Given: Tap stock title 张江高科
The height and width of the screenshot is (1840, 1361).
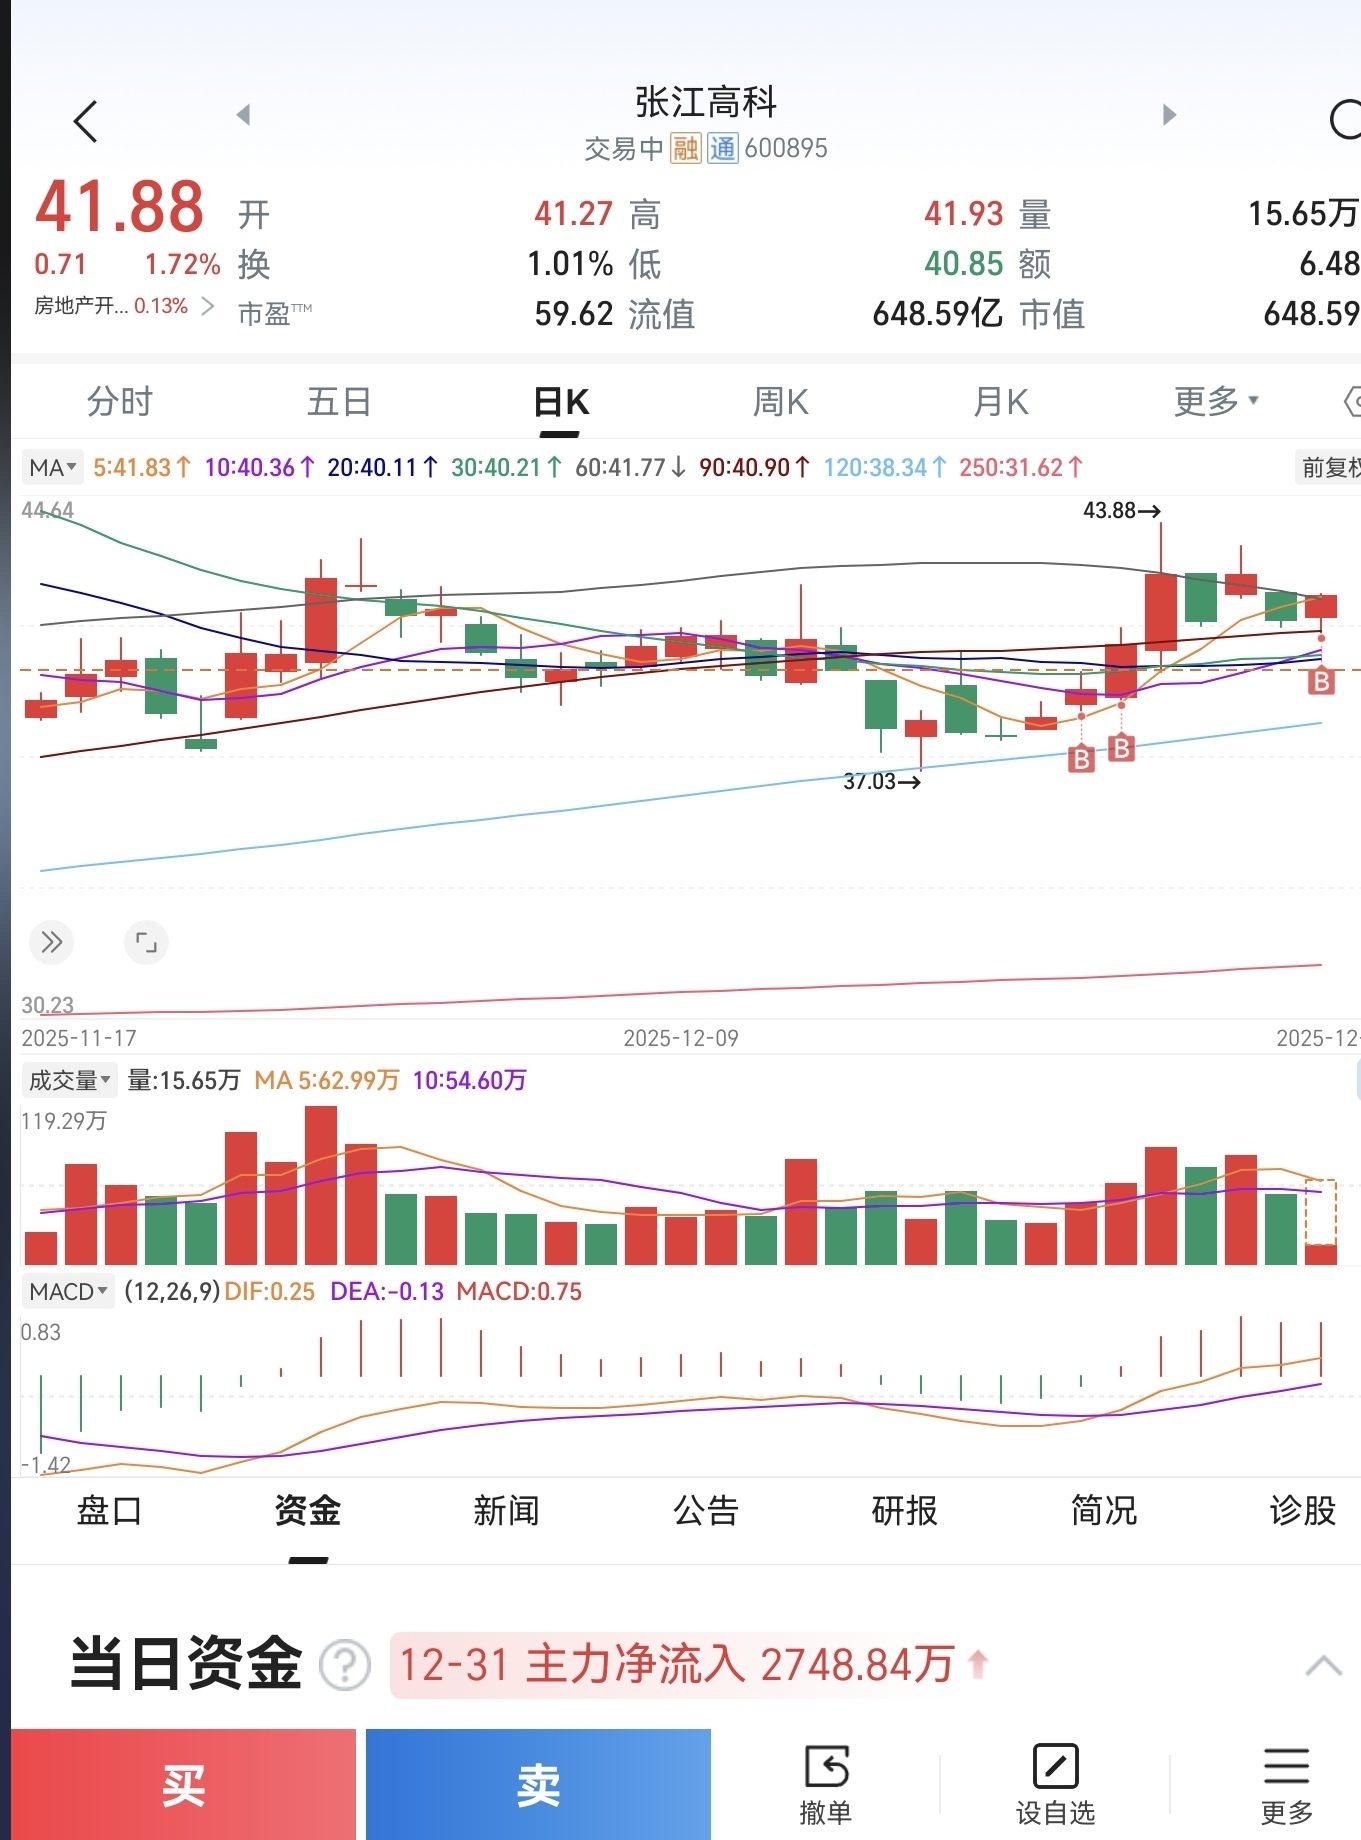Looking at the screenshot, I should pyautogui.click(x=706, y=102).
